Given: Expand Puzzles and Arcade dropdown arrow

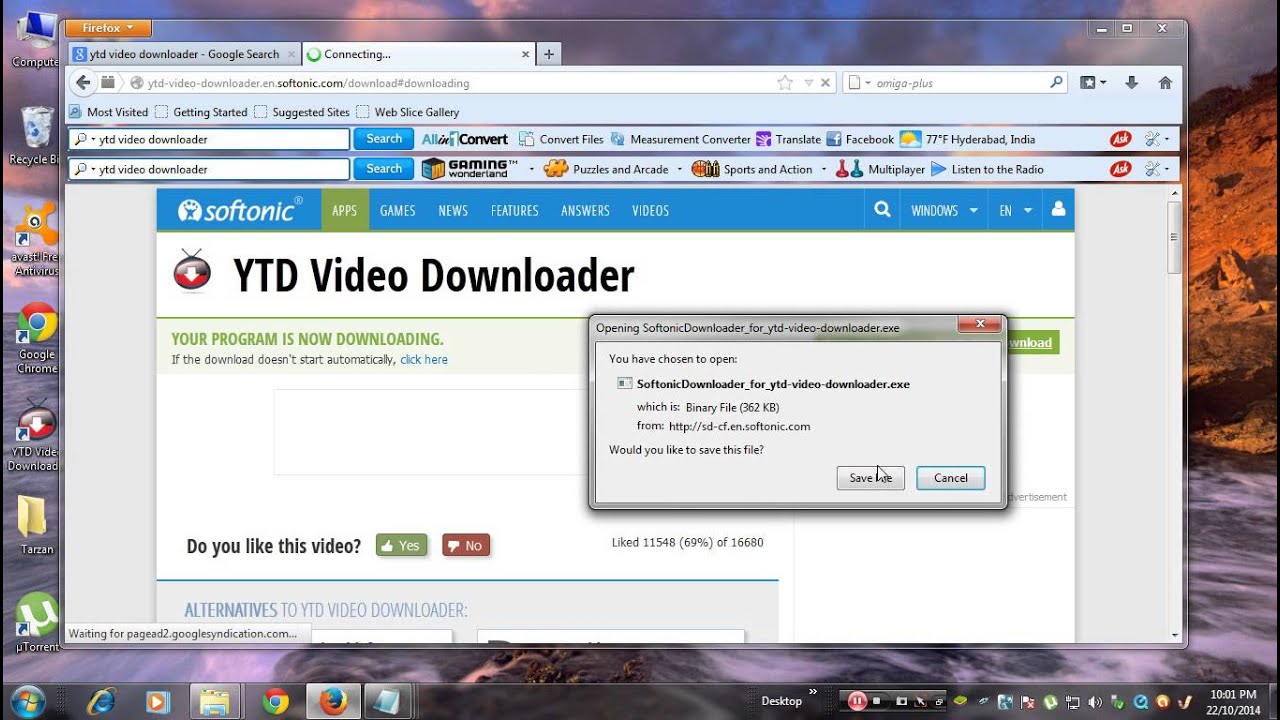Looking at the screenshot, I should (x=680, y=169).
